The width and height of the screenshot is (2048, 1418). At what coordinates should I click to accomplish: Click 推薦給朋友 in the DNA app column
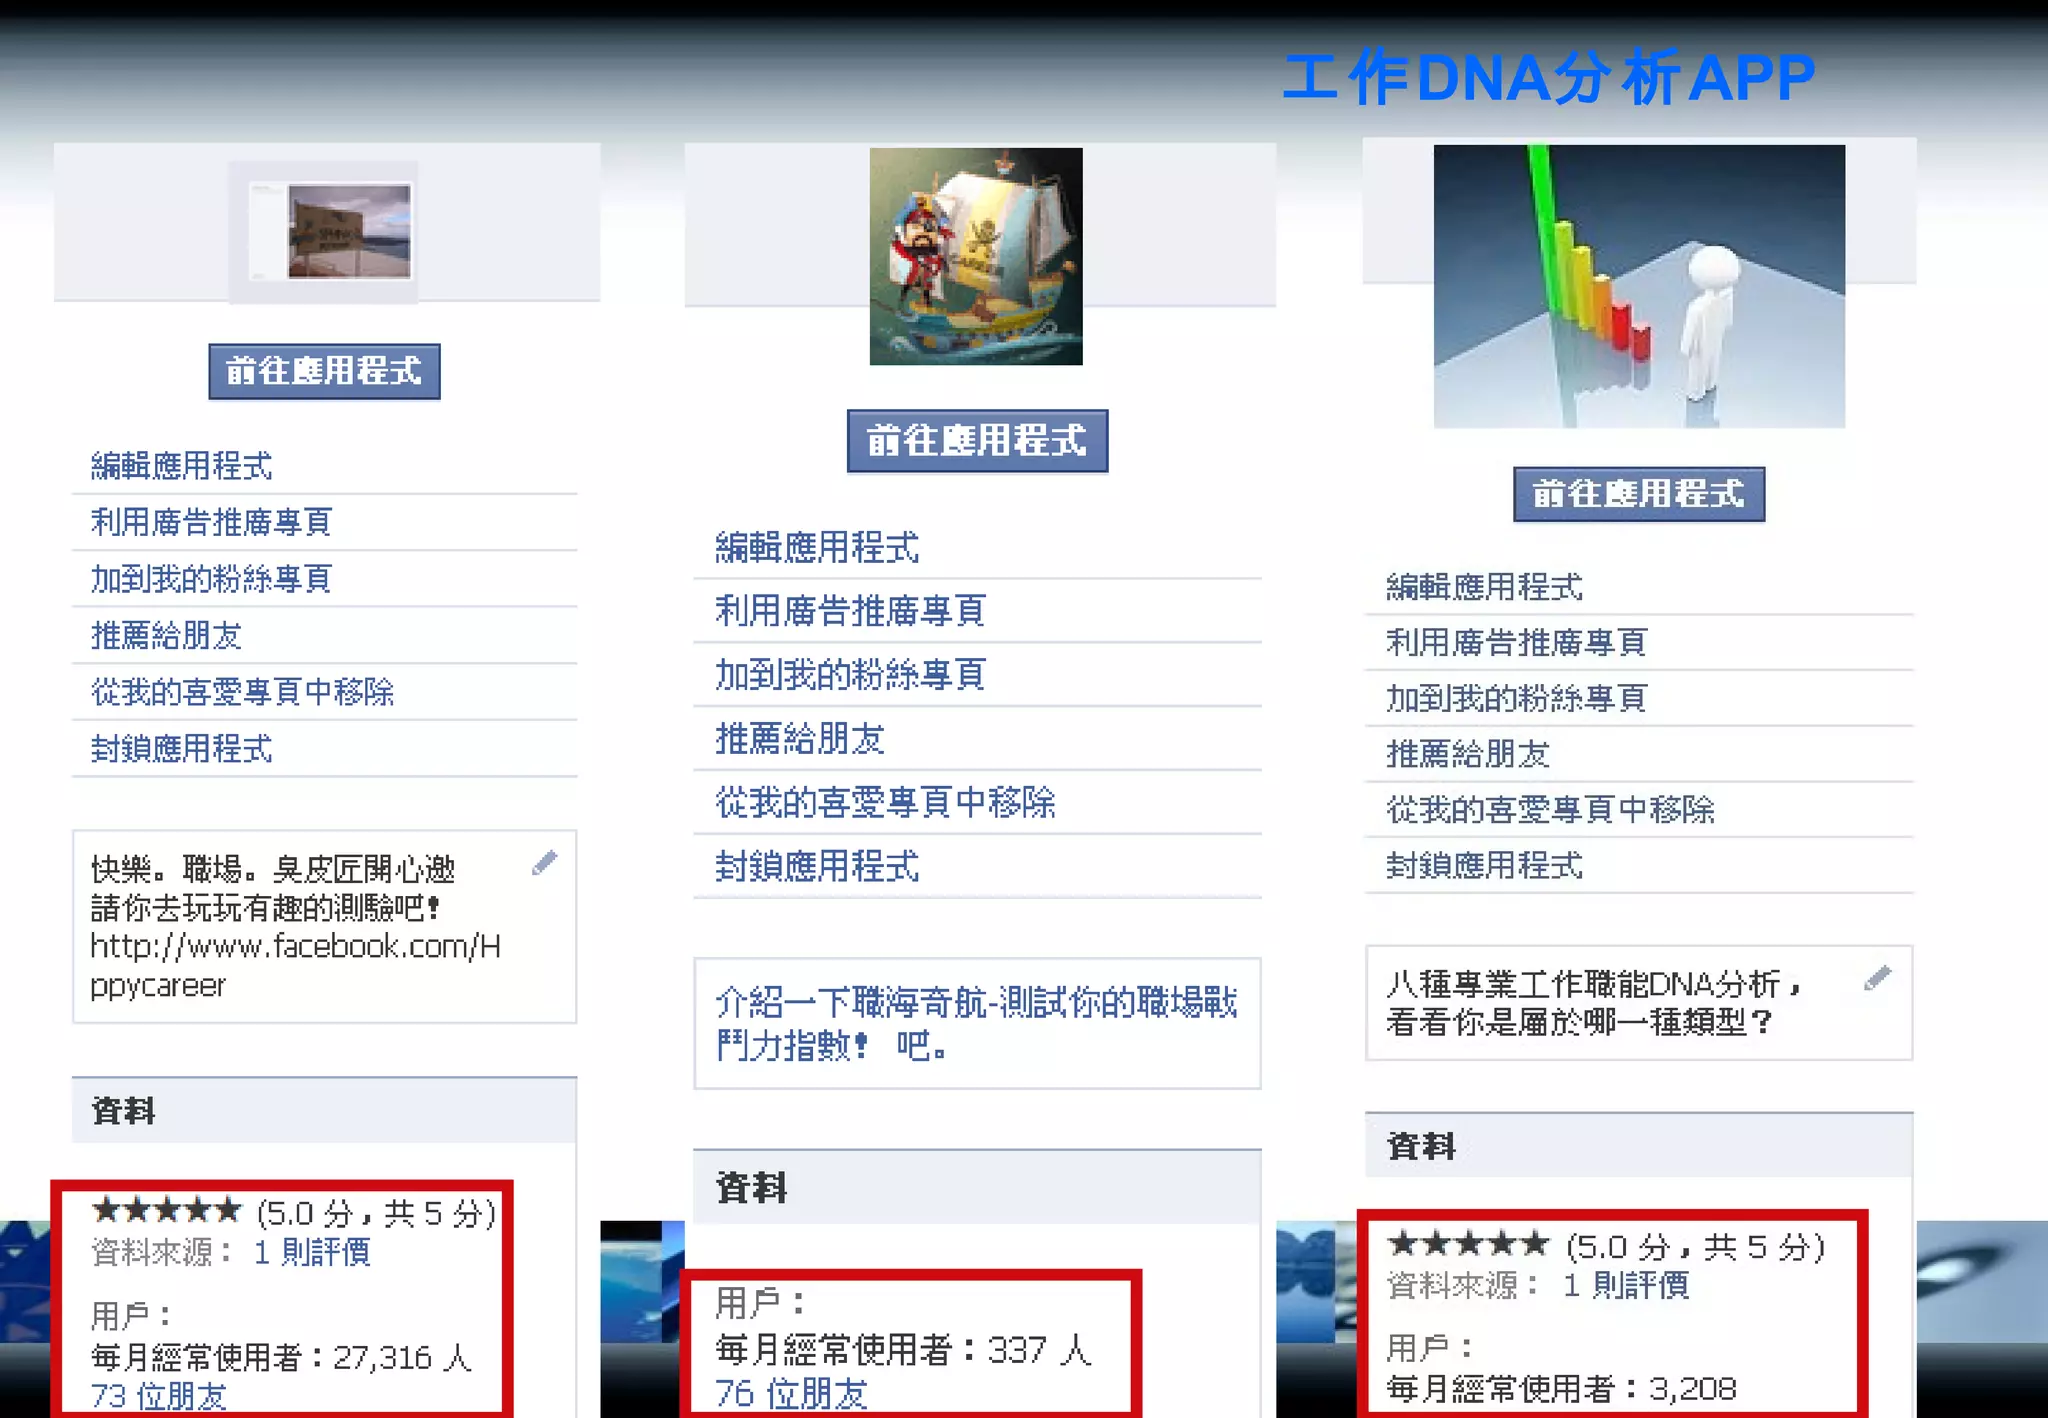1468,754
